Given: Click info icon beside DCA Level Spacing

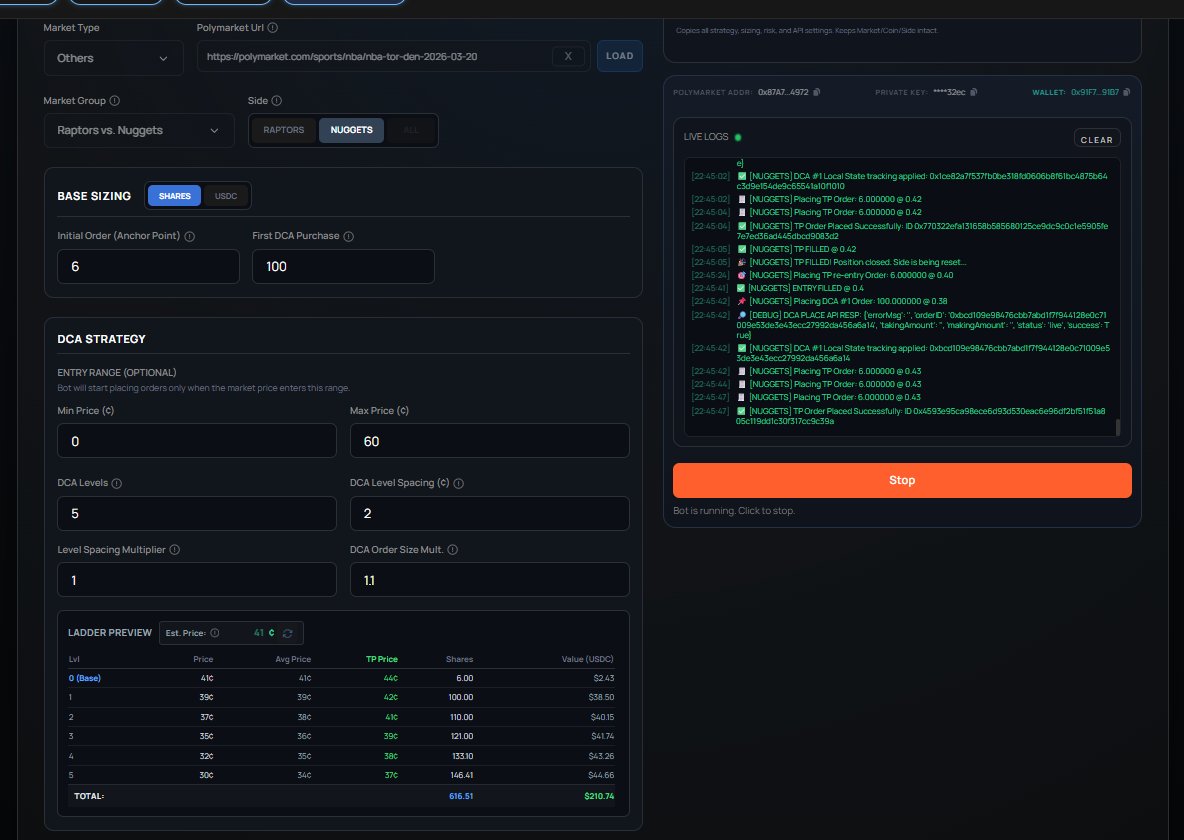Looking at the screenshot, I should (x=458, y=483).
